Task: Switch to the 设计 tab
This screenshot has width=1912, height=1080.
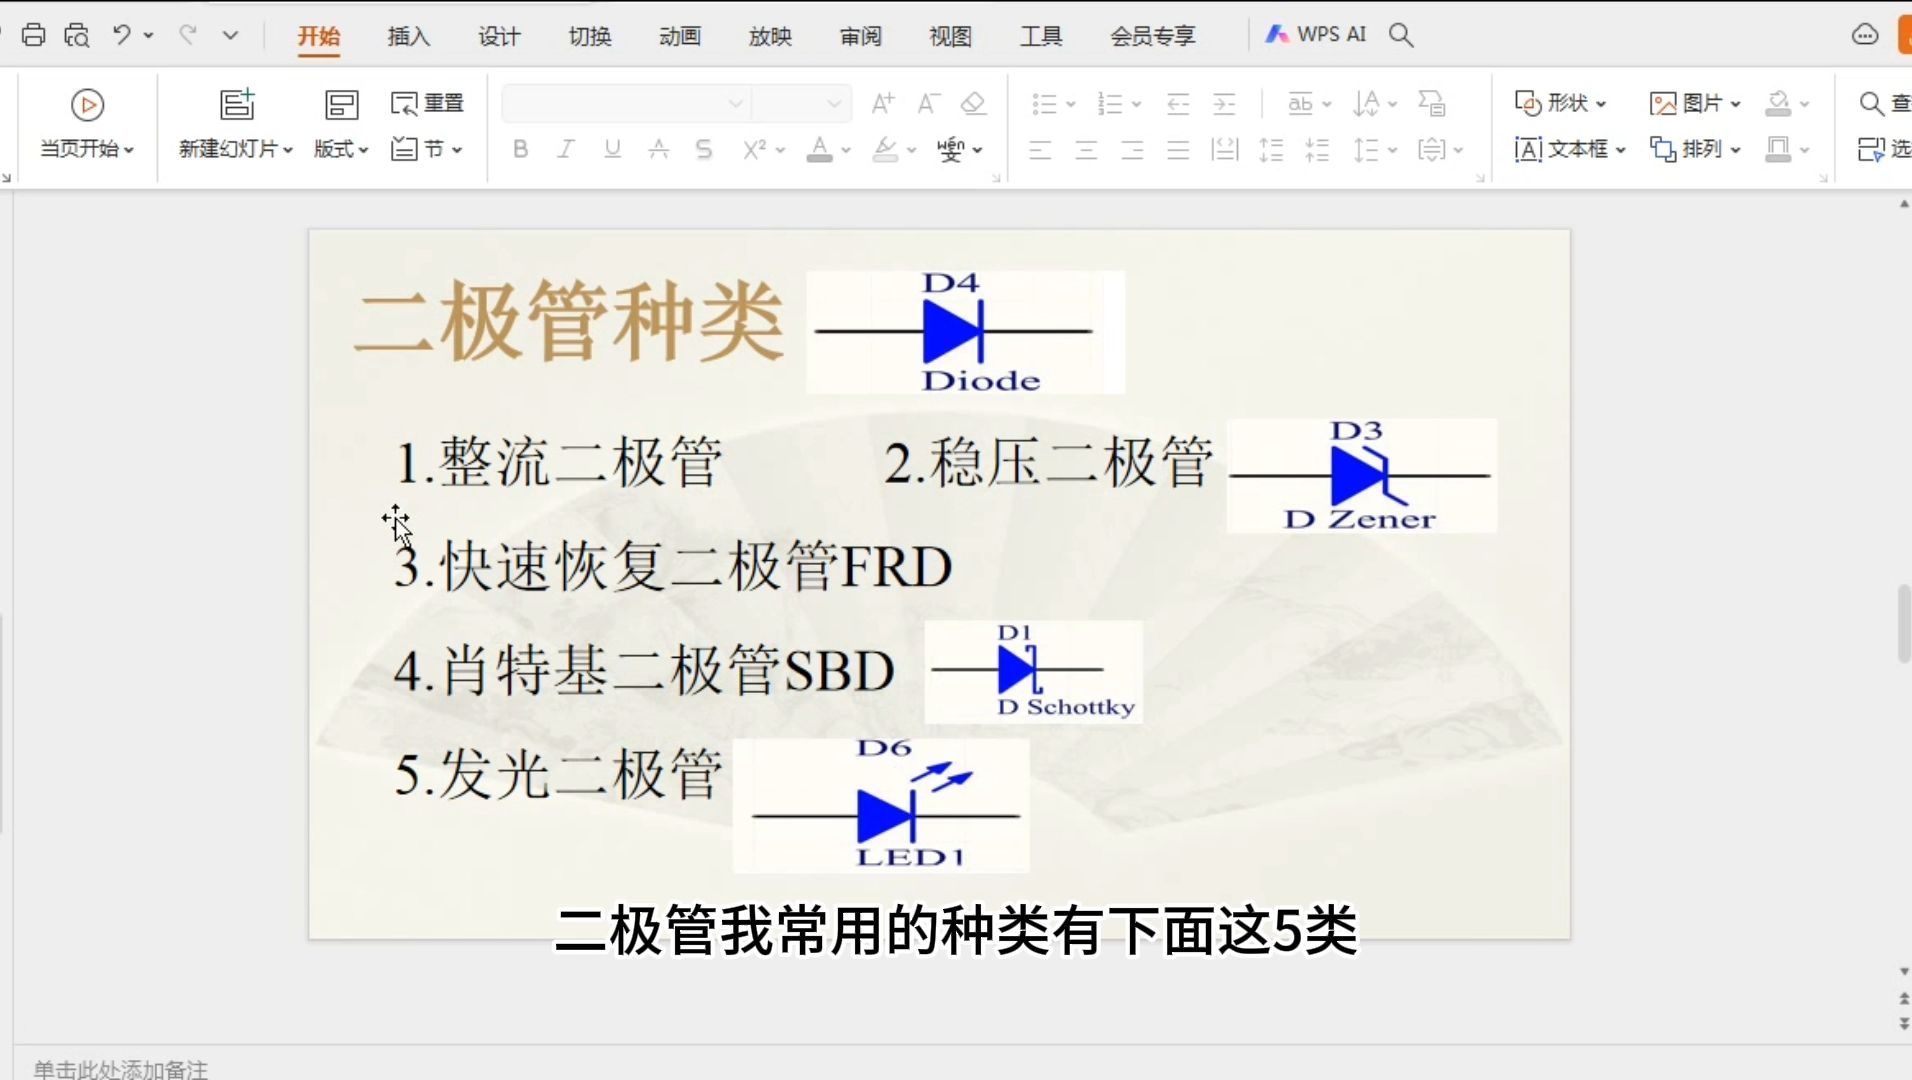Action: pos(499,36)
